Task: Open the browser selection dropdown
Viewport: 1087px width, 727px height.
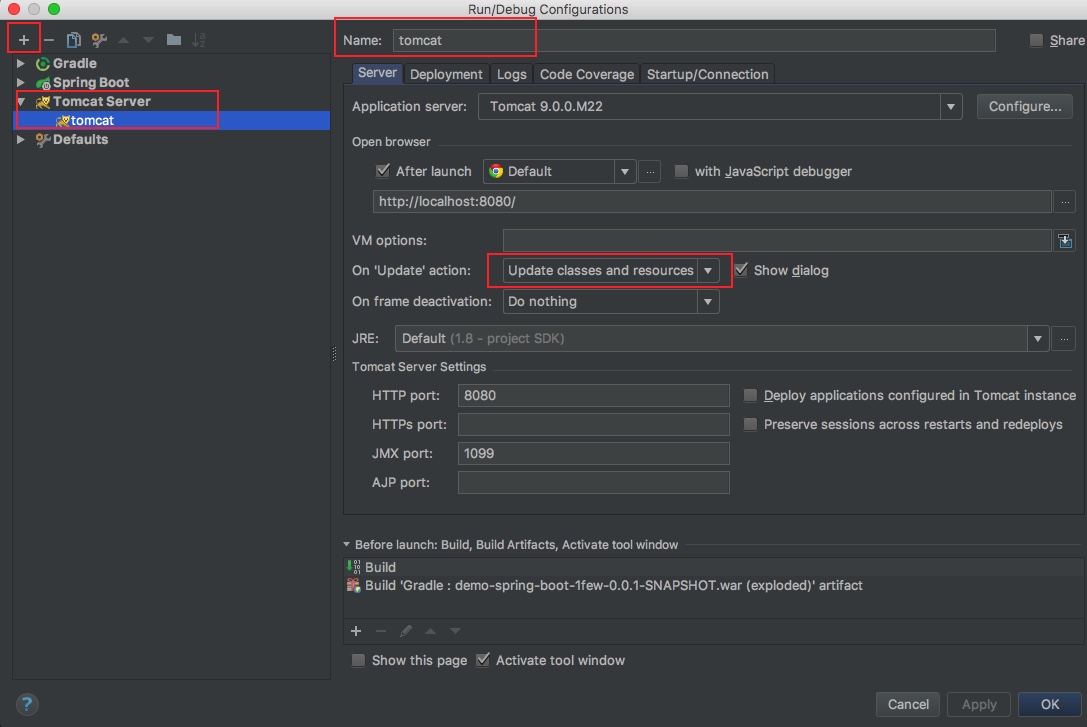Action: point(624,171)
